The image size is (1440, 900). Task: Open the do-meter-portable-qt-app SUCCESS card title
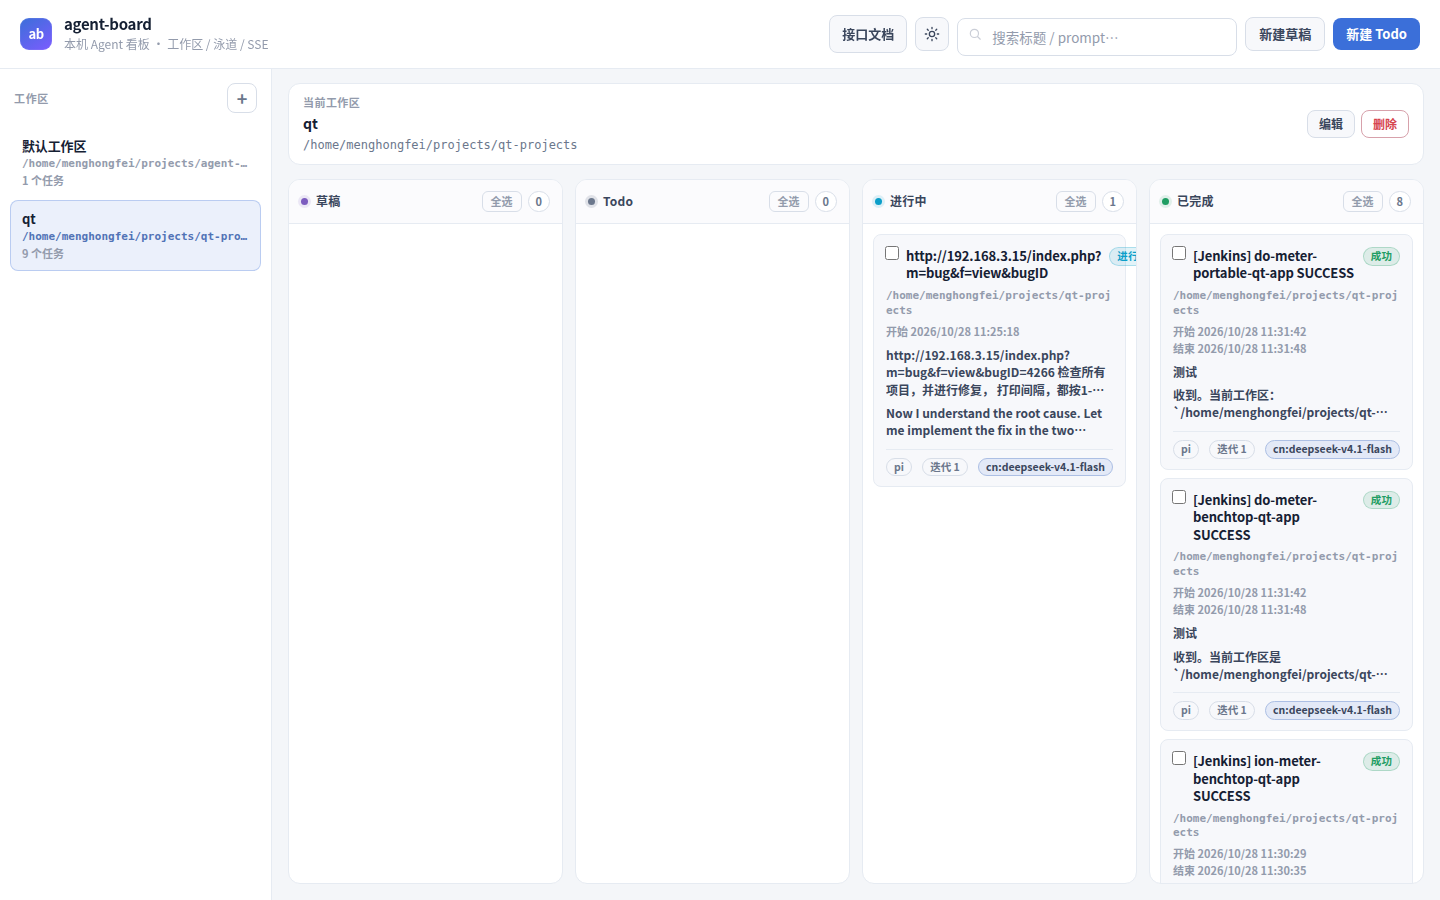(x=1273, y=264)
